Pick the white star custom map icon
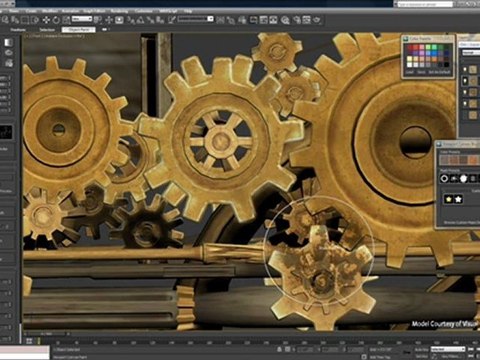Viewport: 480px width, 360px height. coord(458,199)
